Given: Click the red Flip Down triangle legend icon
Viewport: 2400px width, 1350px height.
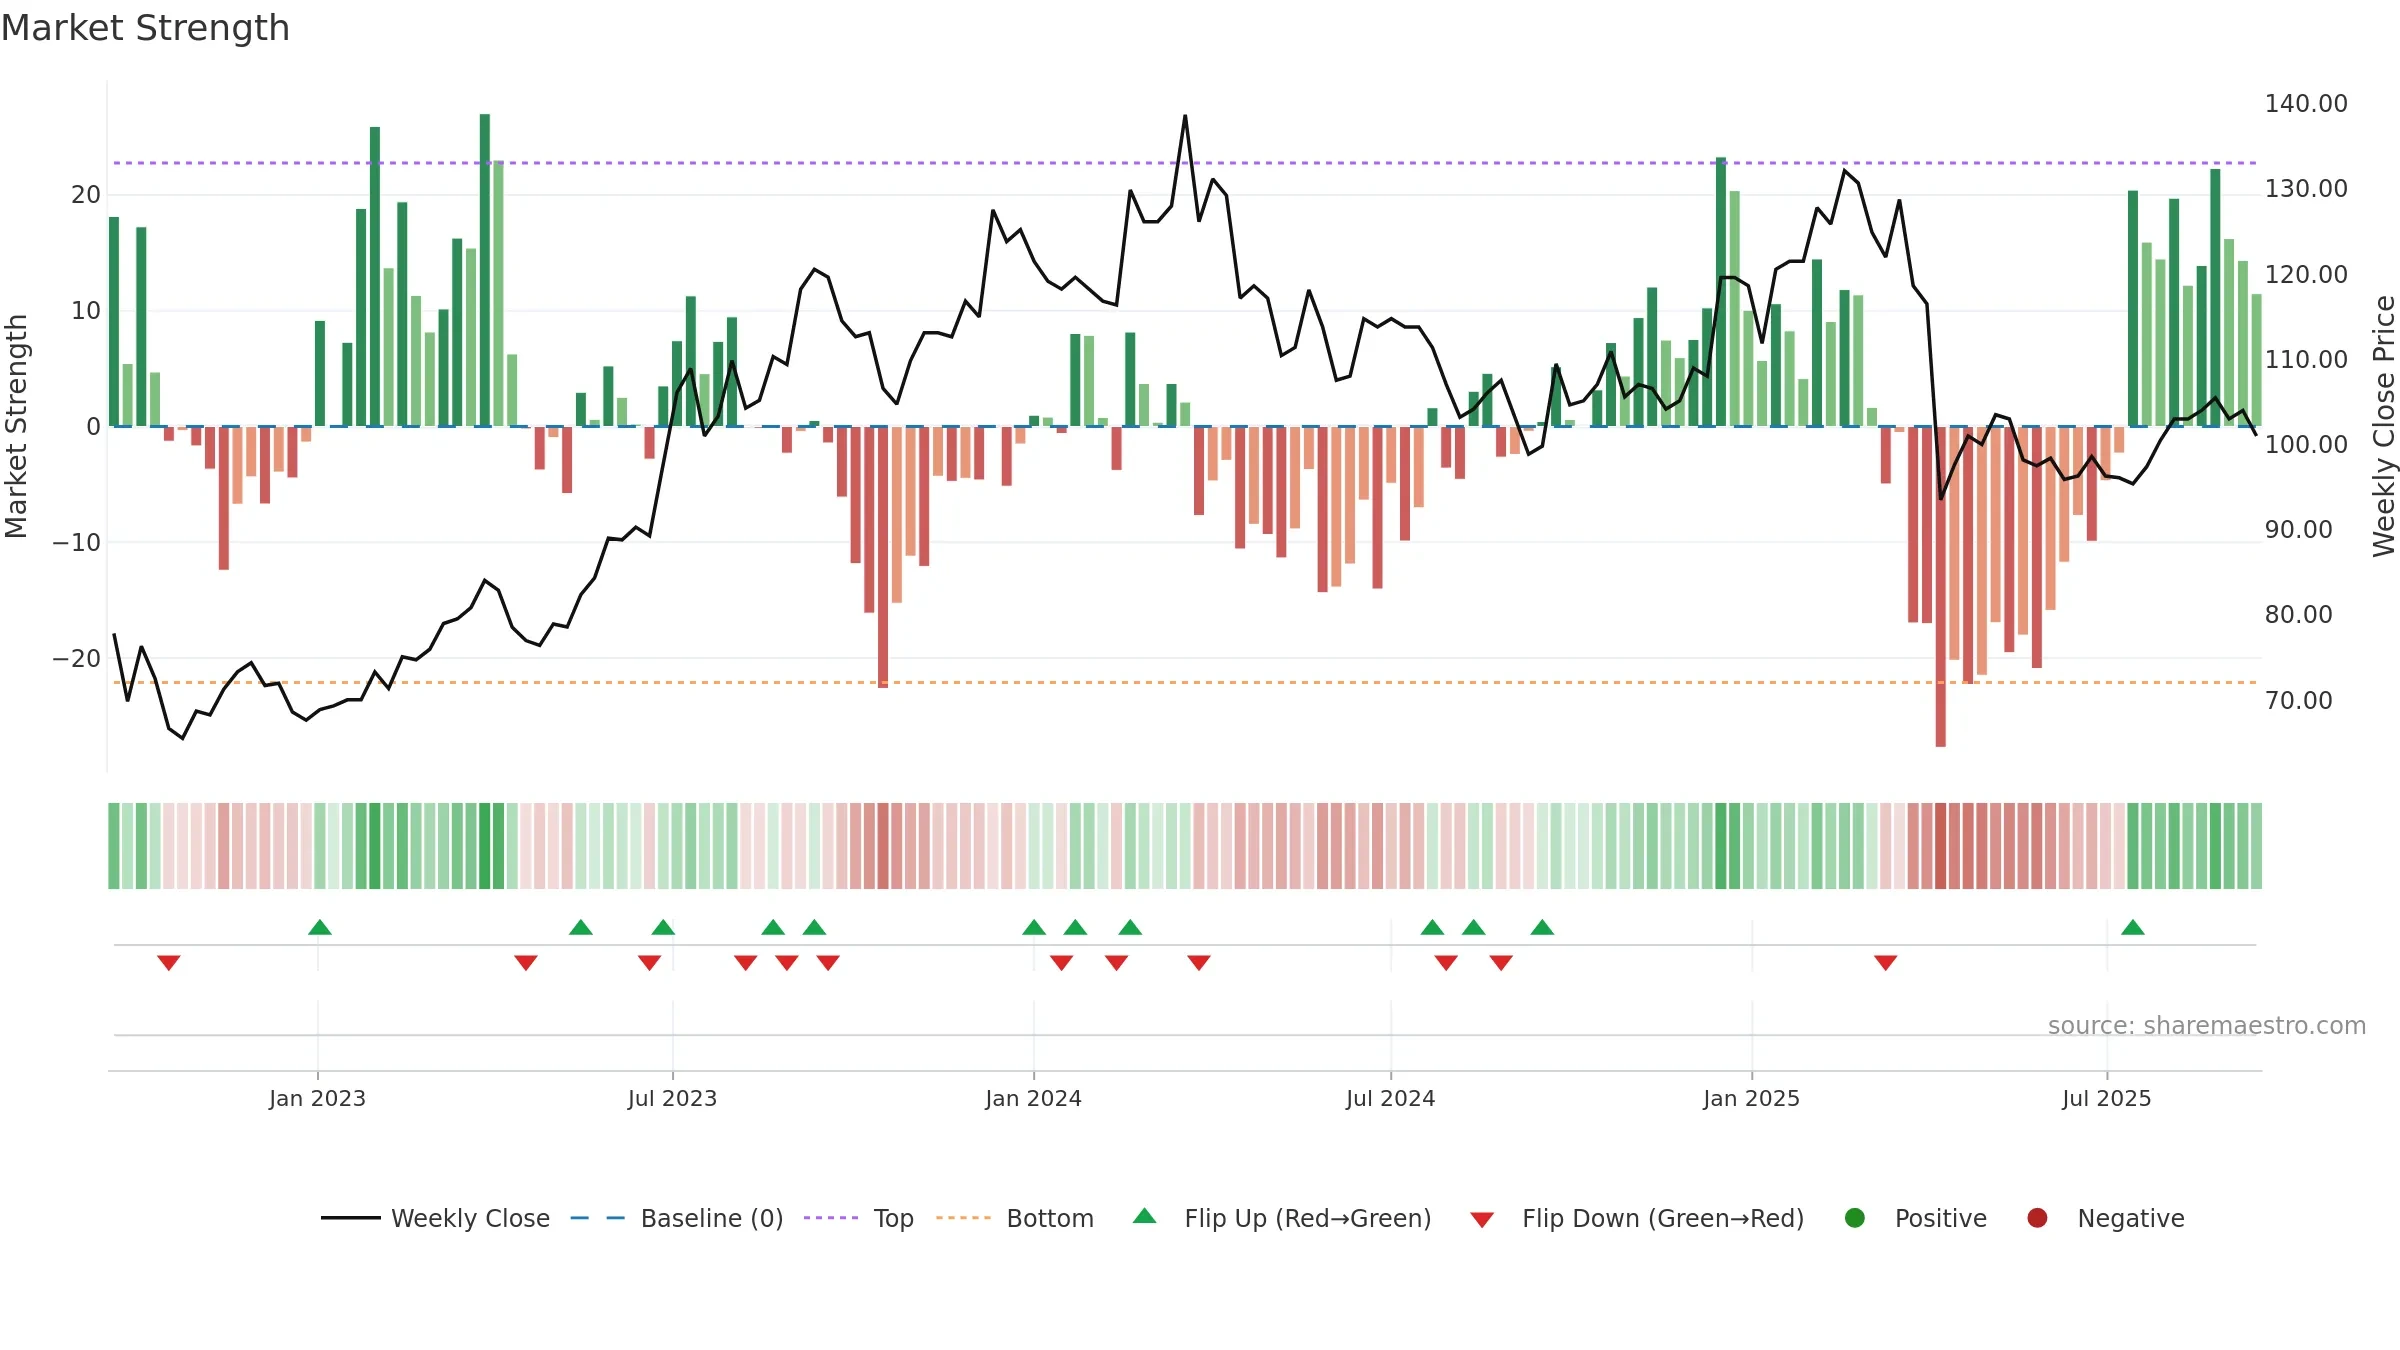Looking at the screenshot, I should (1482, 1219).
